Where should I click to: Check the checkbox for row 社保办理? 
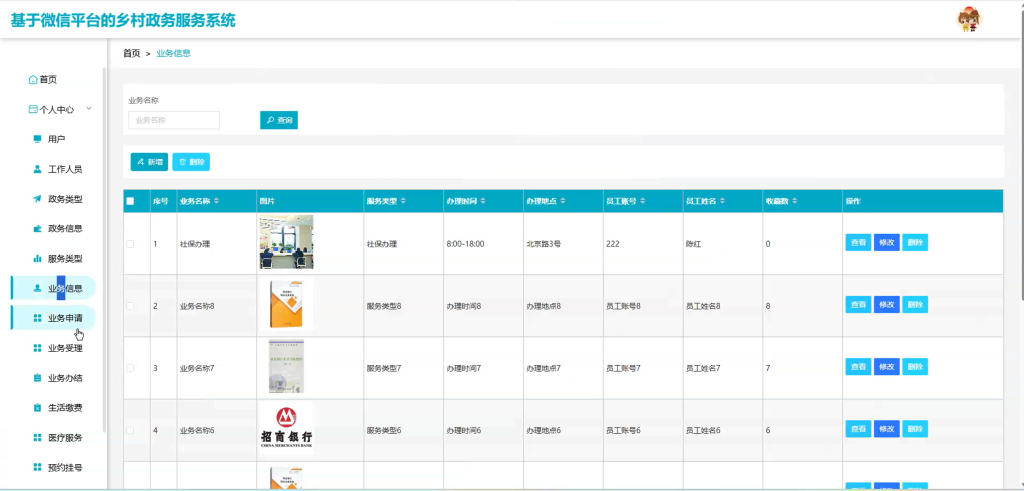(130, 244)
